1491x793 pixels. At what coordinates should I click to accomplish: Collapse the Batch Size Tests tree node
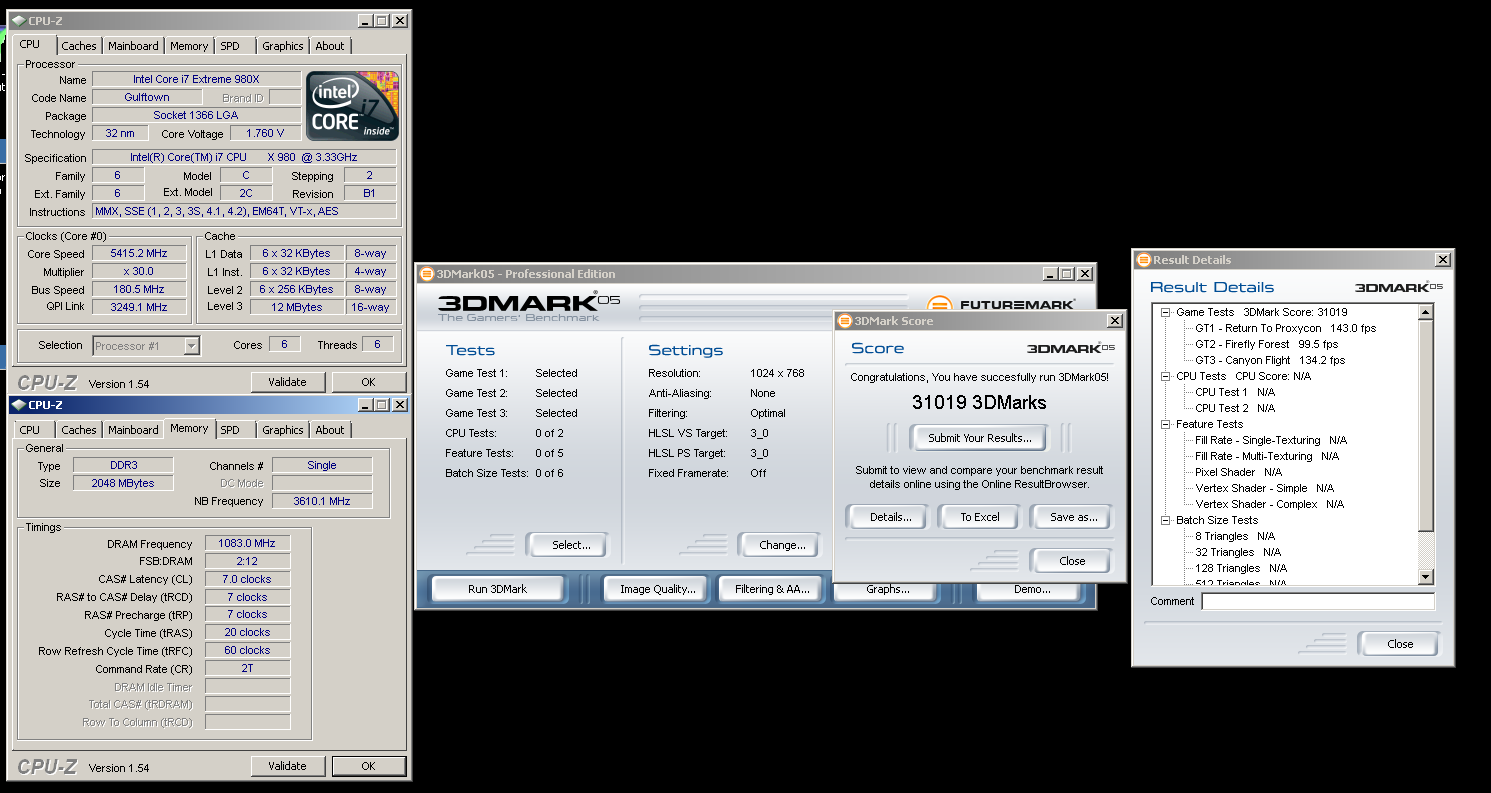(x=1166, y=520)
